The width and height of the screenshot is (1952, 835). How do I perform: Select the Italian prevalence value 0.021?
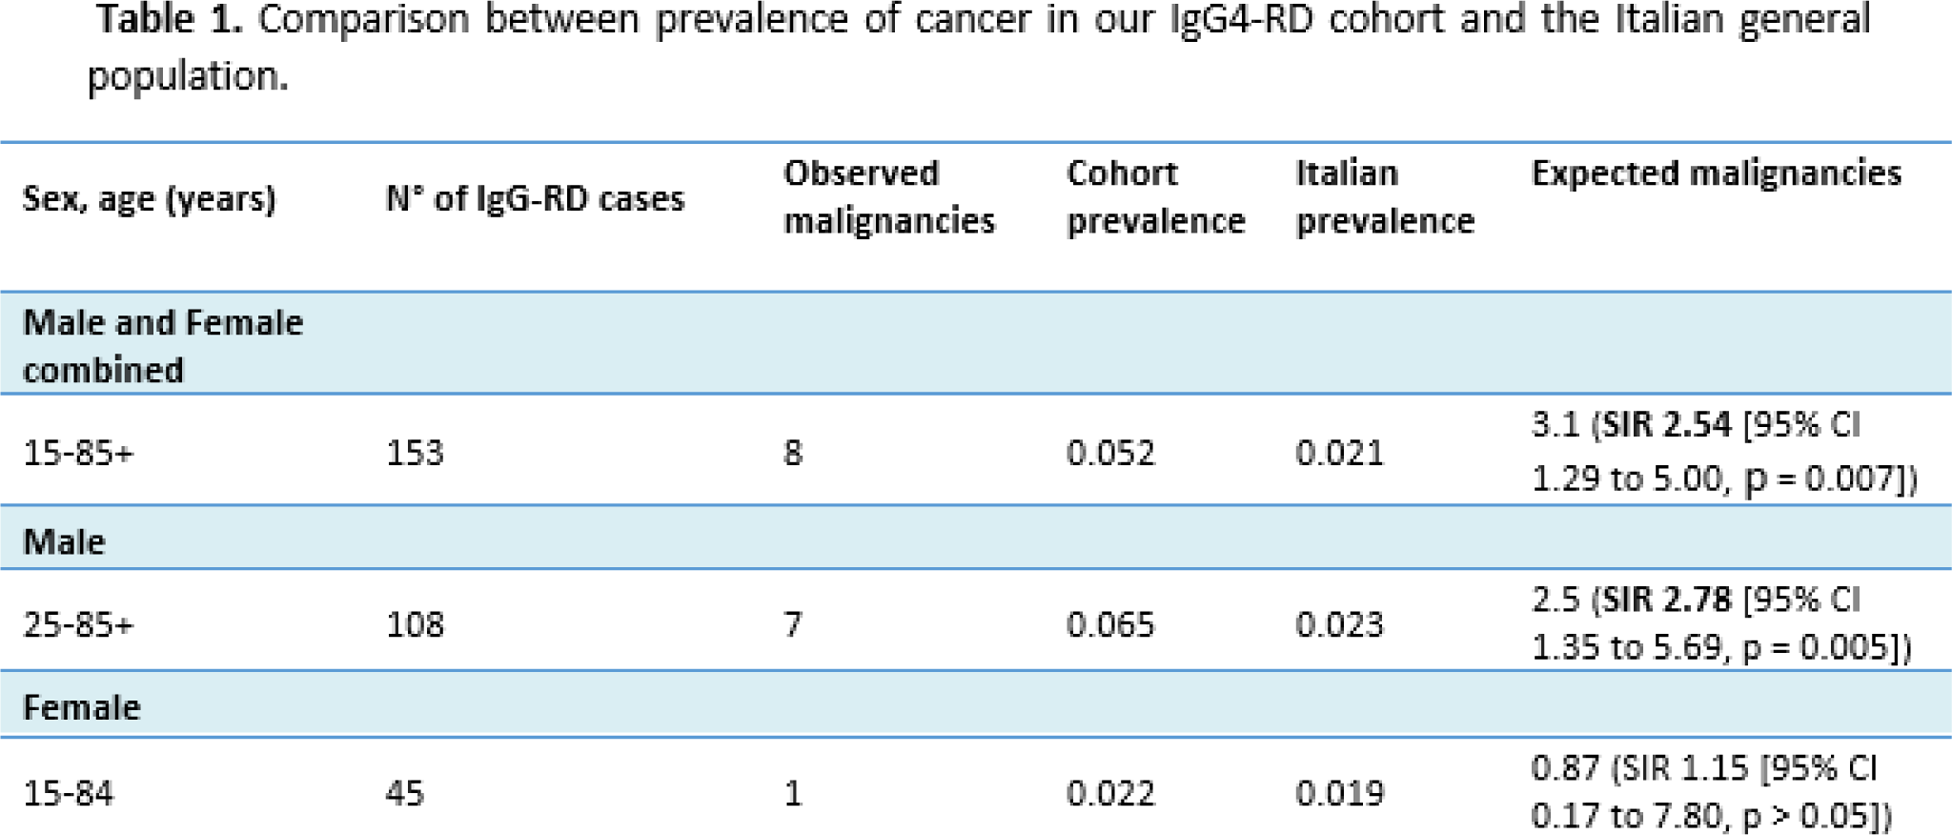tap(1339, 453)
